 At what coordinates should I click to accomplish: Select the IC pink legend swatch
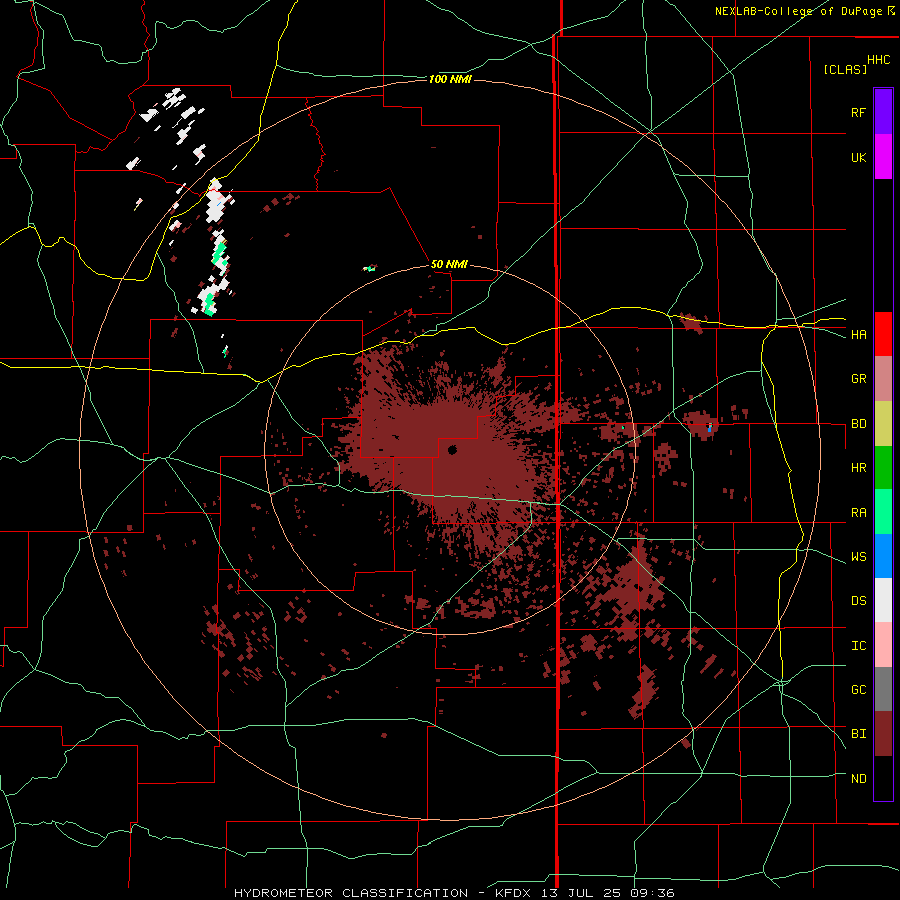pyautogui.click(x=883, y=645)
